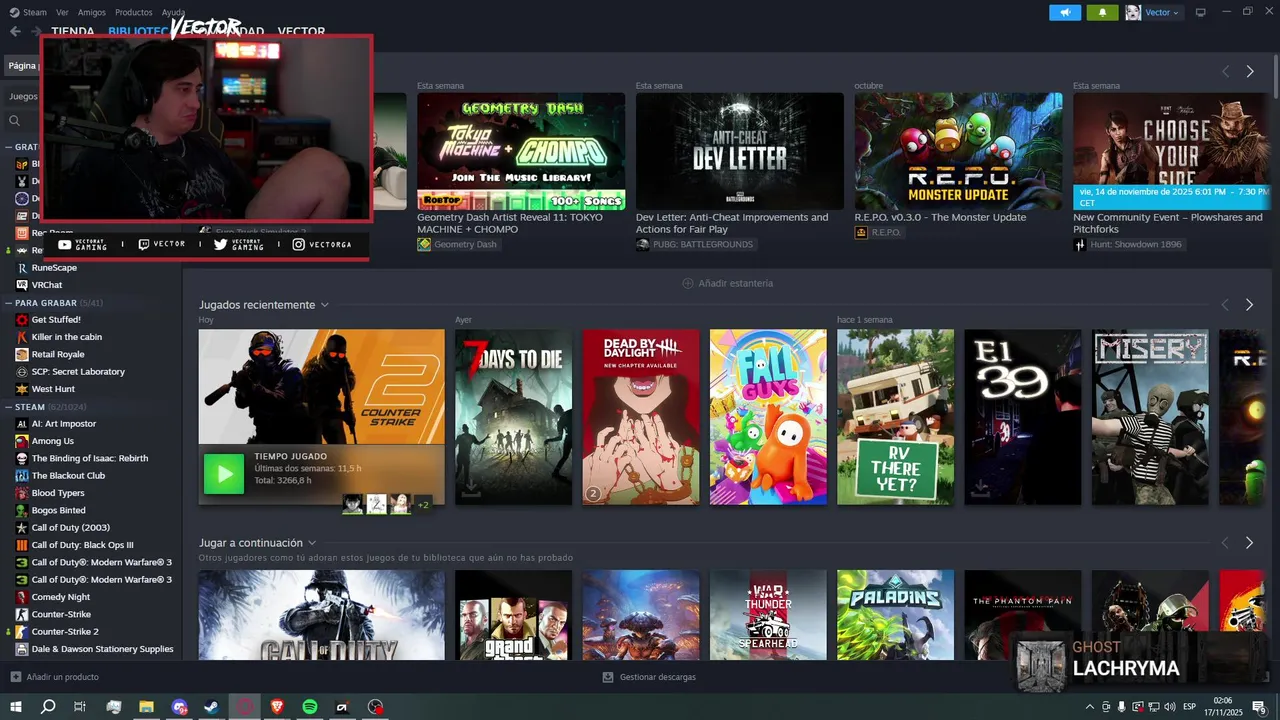Open the Windows Start menu
This screenshot has width=1280, height=720.
click(15, 707)
